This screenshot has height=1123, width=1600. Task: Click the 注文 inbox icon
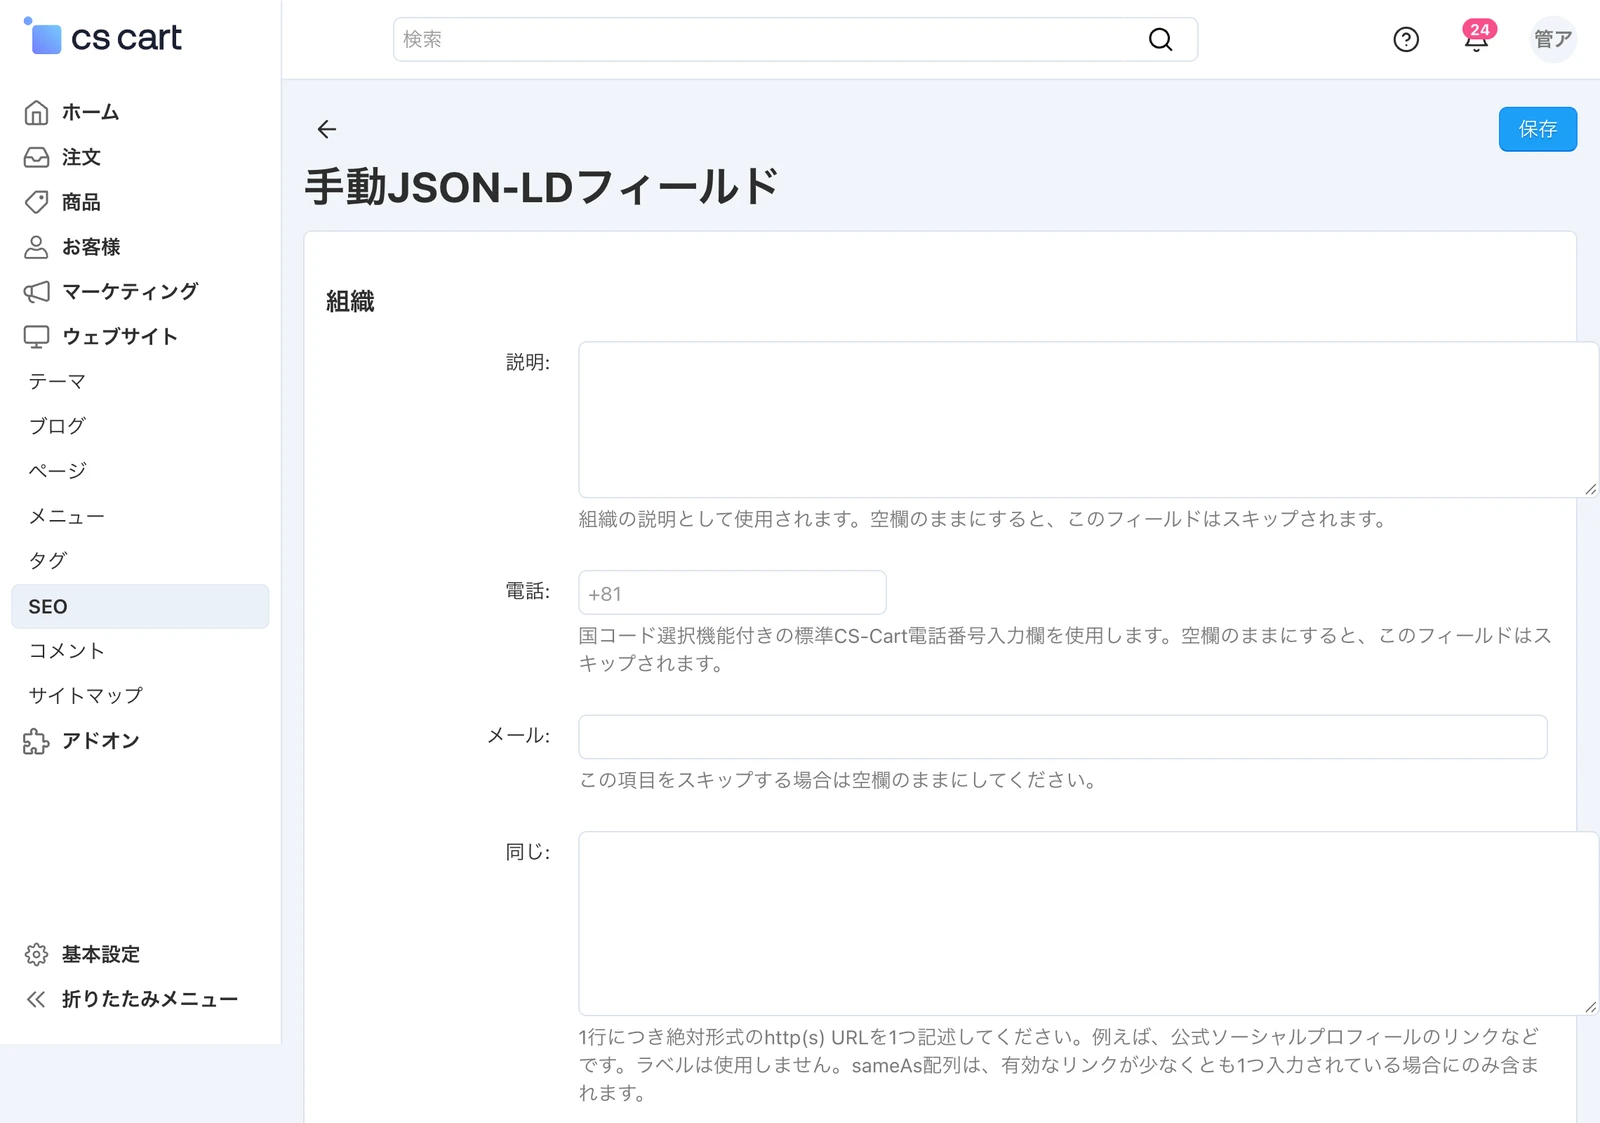tap(36, 157)
